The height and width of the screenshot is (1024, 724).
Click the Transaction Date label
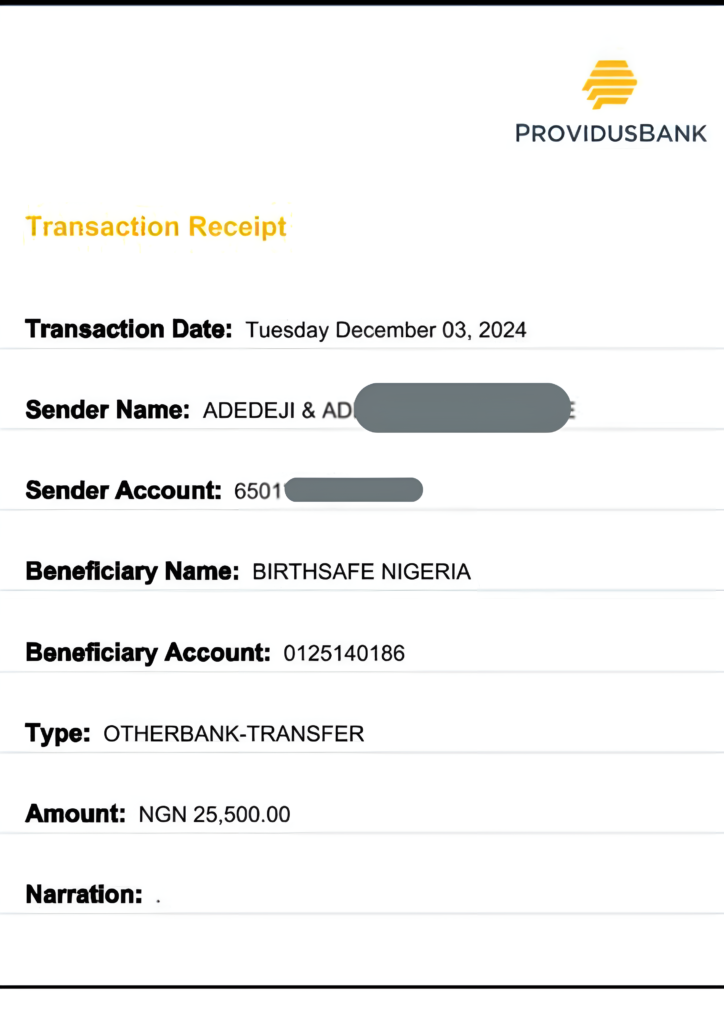tap(129, 329)
